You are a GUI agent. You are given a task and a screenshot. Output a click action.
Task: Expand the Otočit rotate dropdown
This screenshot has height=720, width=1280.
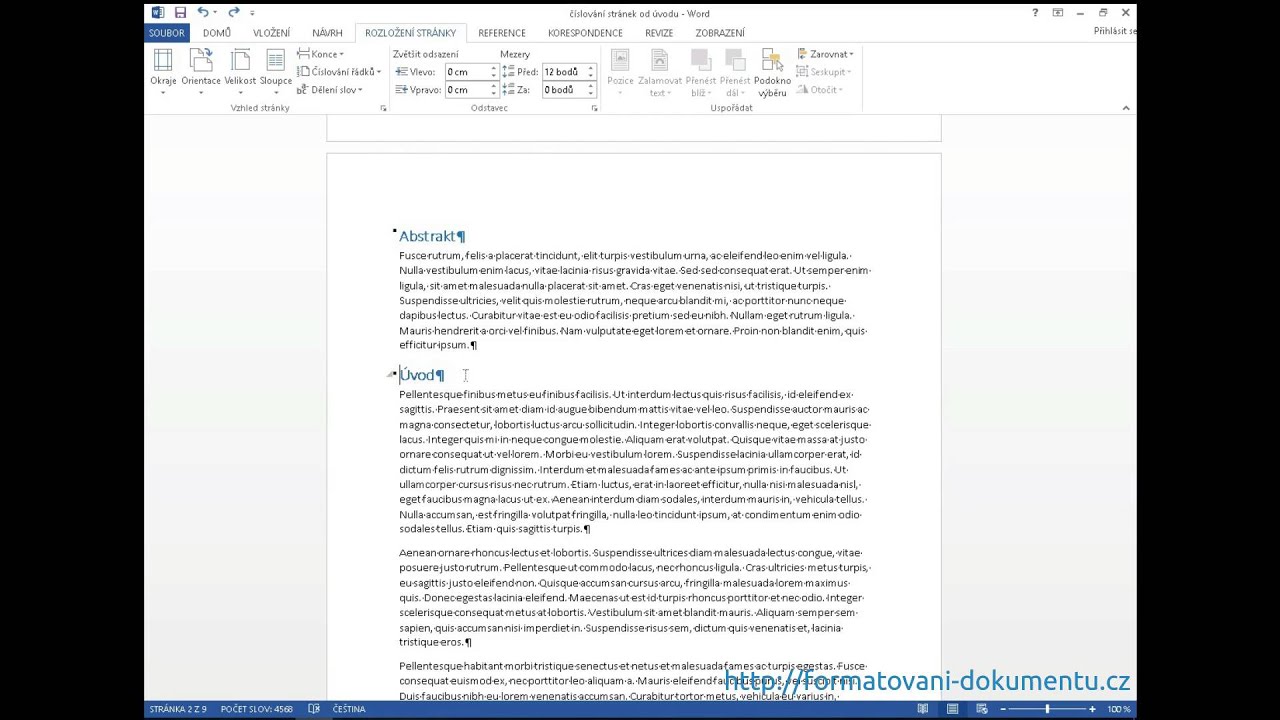(x=820, y=90)
